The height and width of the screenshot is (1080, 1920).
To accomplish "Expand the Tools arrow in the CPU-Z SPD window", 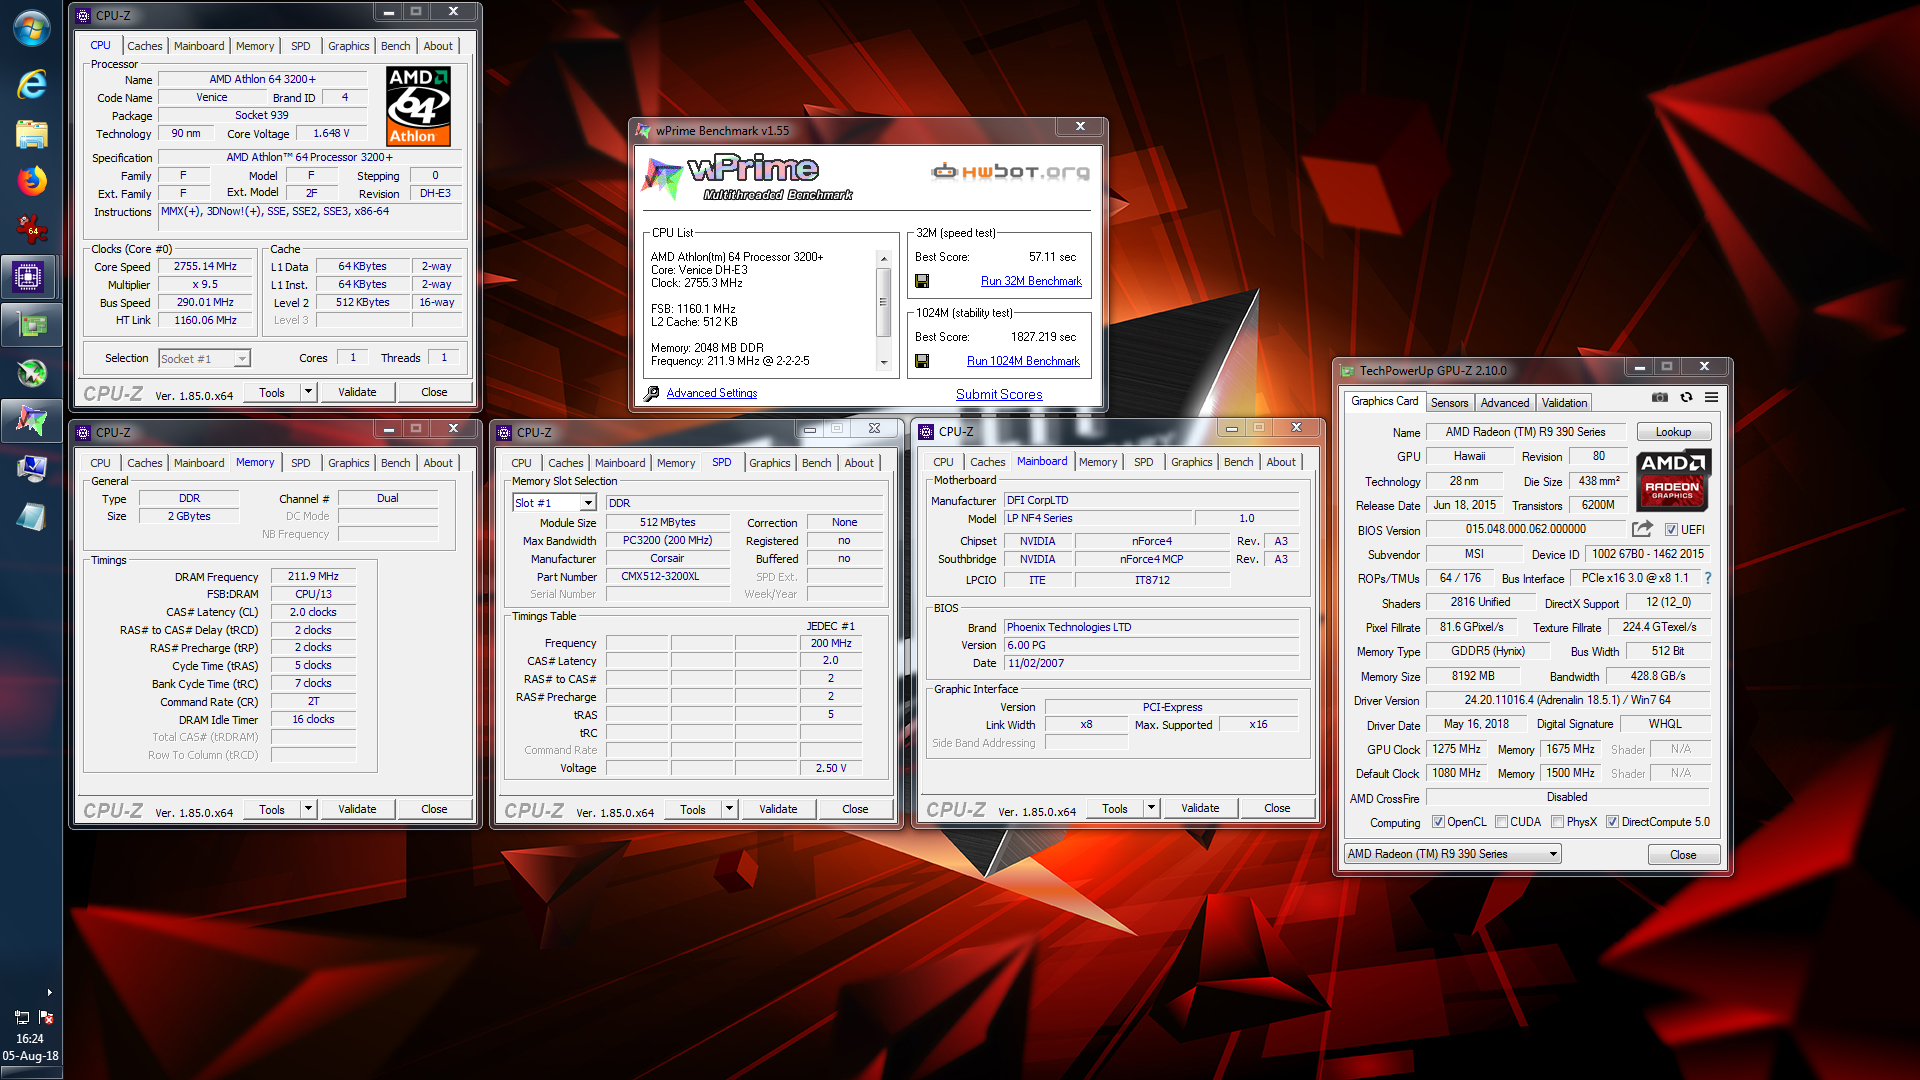I will tap(729, 809).
